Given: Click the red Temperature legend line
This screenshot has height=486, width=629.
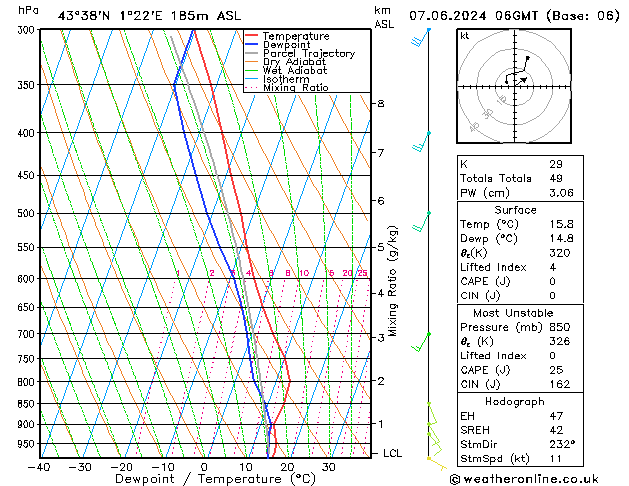Looking at the screenshot, I should (x=253, y=36).
